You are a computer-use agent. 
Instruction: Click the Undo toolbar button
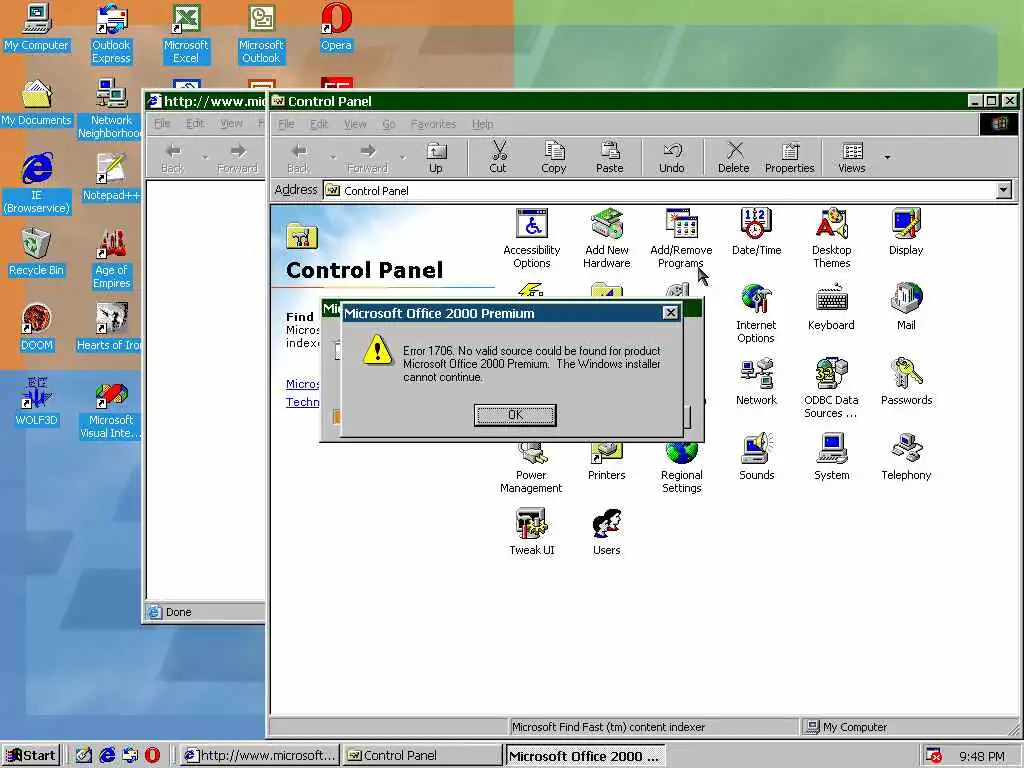[671, 158]
